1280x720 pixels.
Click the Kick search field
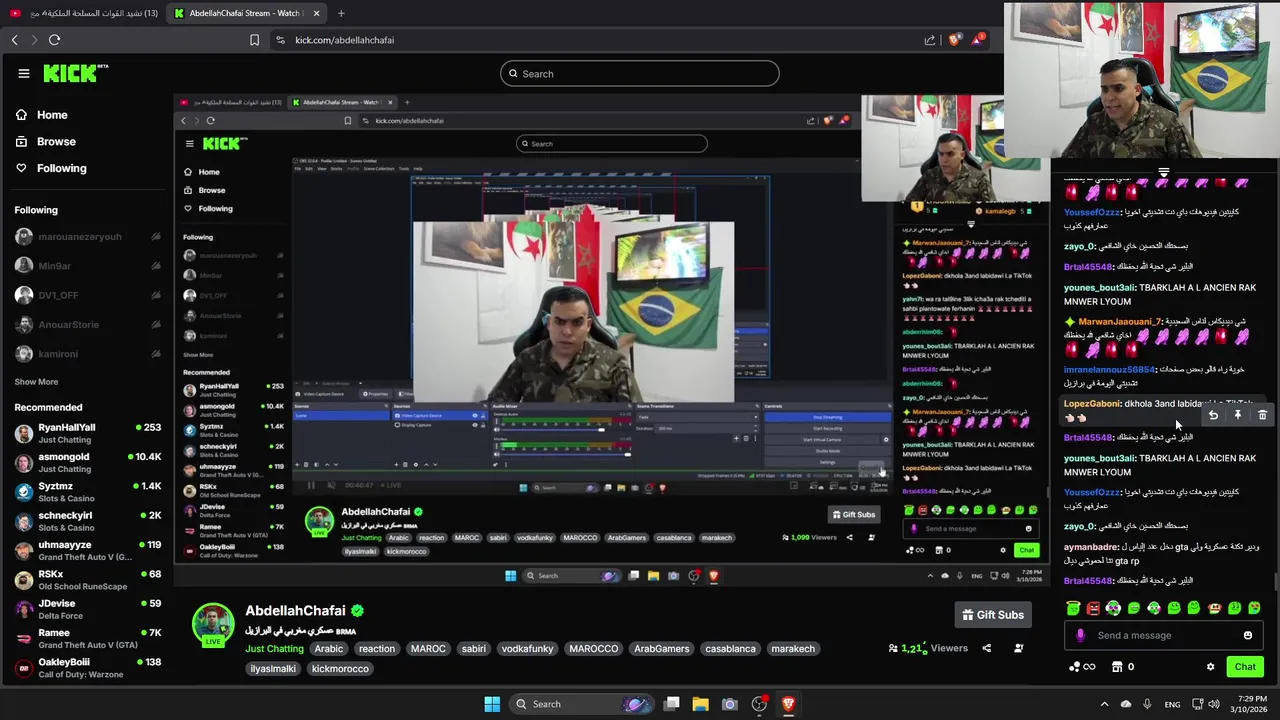point(639,74)
